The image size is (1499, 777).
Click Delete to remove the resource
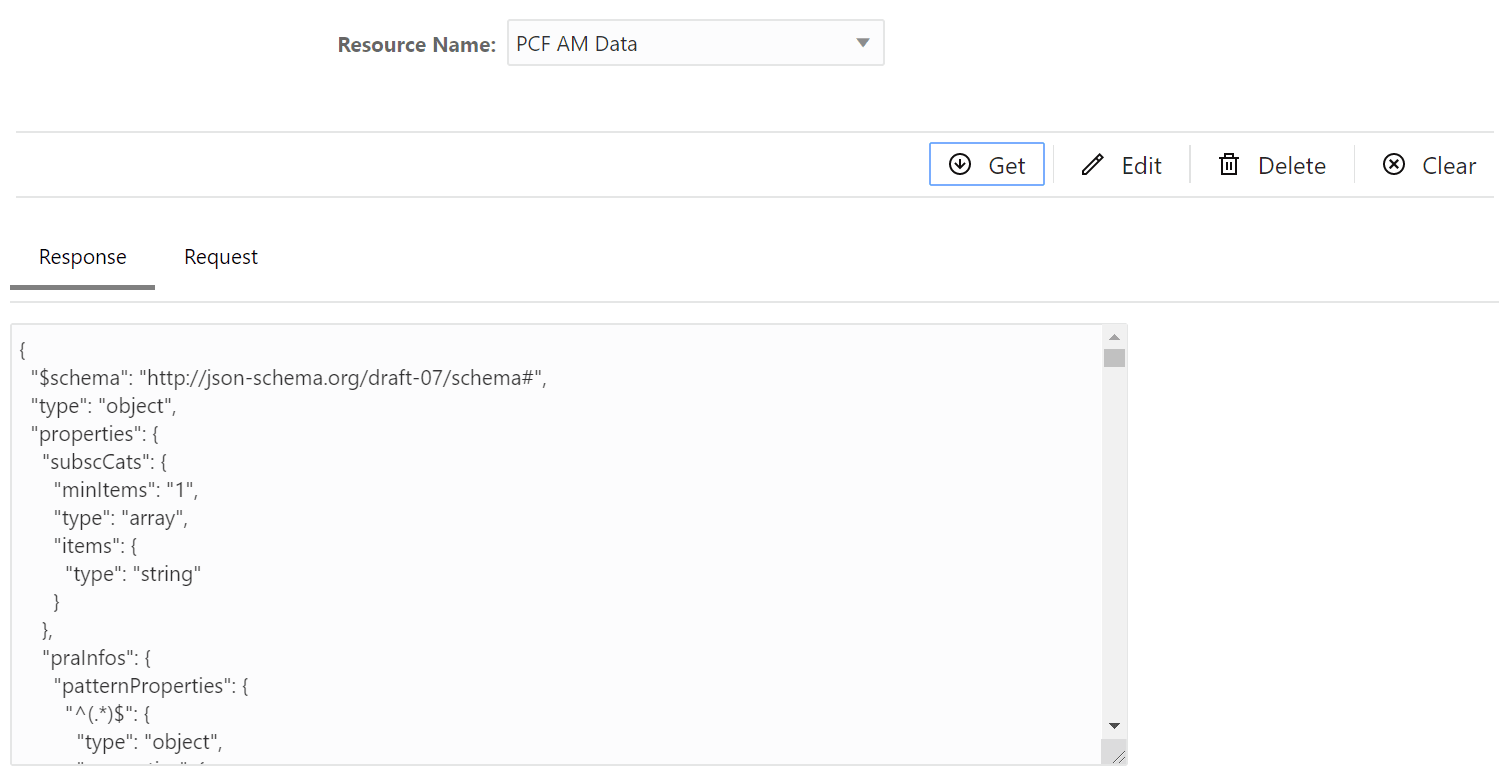pos(1271,164)
